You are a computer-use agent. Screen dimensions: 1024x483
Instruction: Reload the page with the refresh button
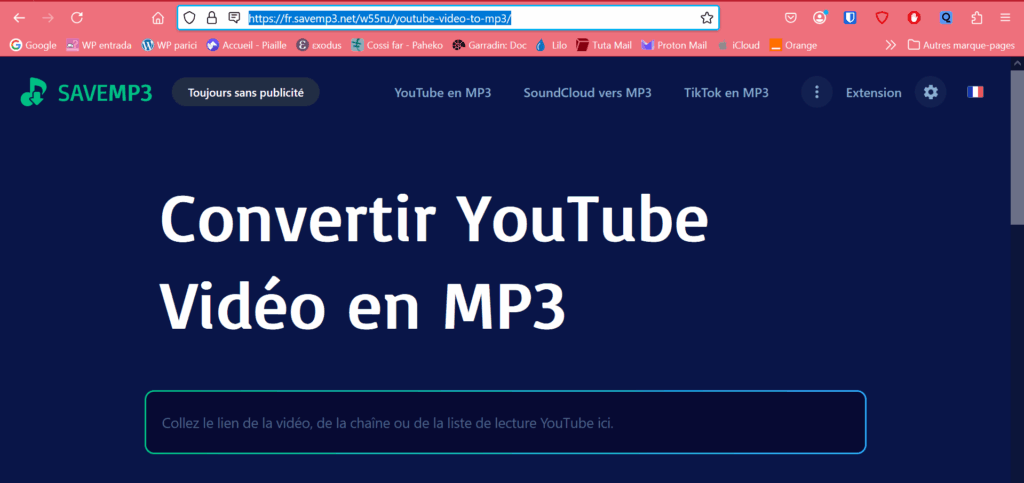(x=77, y=18)
